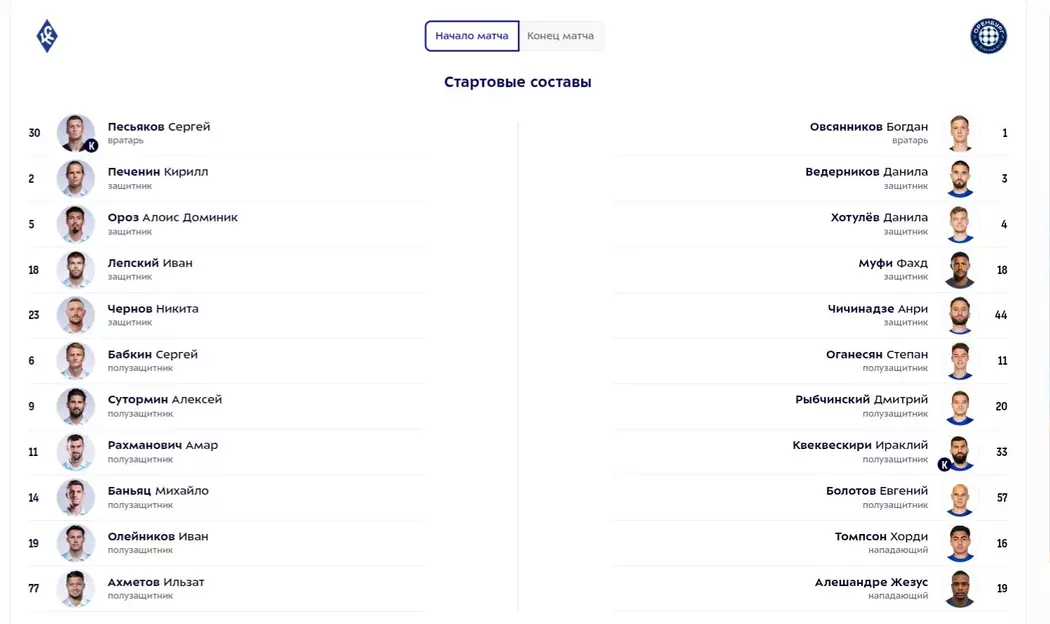Image resolution: width=1050 pixels, height=624 pixels.
Task: Click the Orenburg club crest
Action: click(988, 36)
